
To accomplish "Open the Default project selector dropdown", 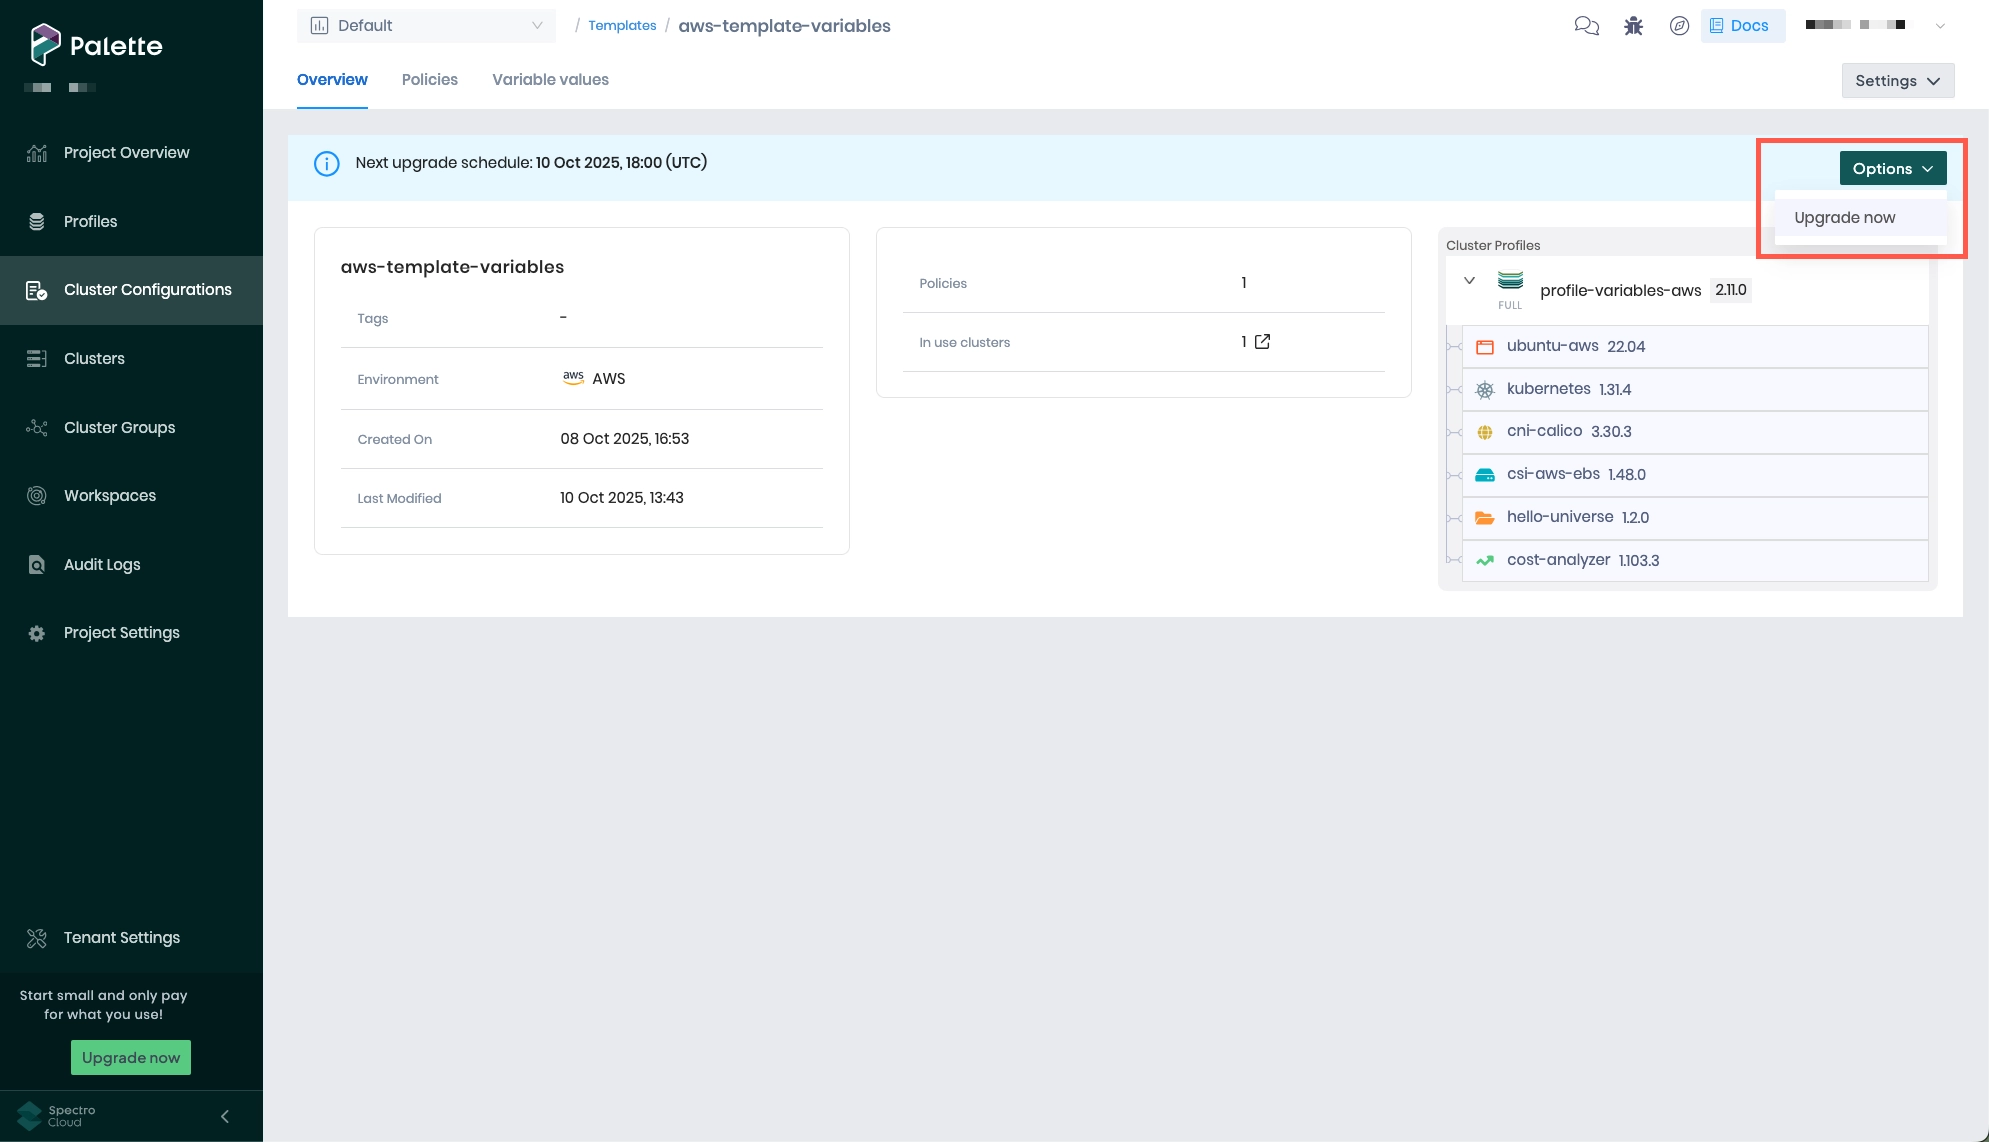I will (426, 25).
